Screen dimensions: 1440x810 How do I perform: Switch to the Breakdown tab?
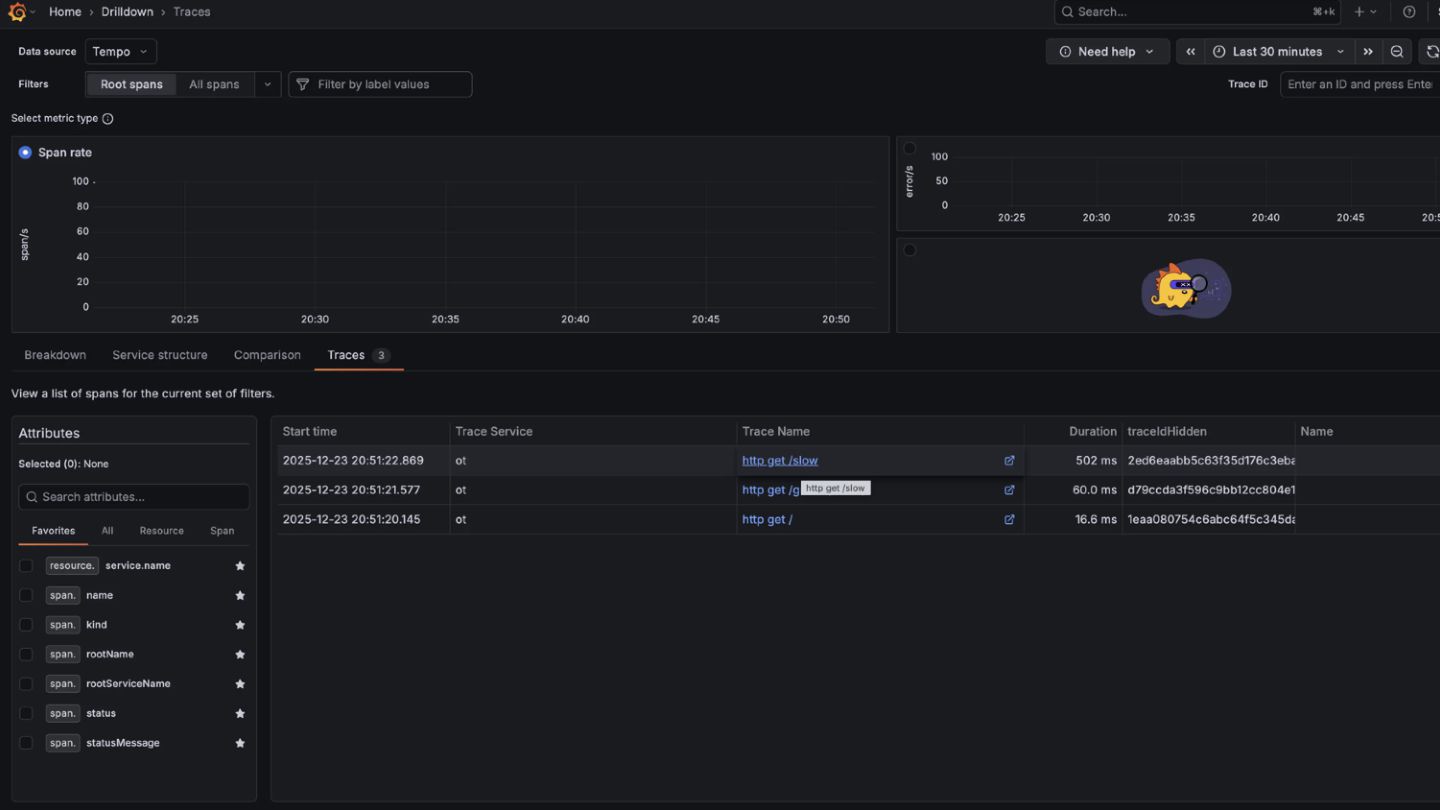click(x=55, y=355)
